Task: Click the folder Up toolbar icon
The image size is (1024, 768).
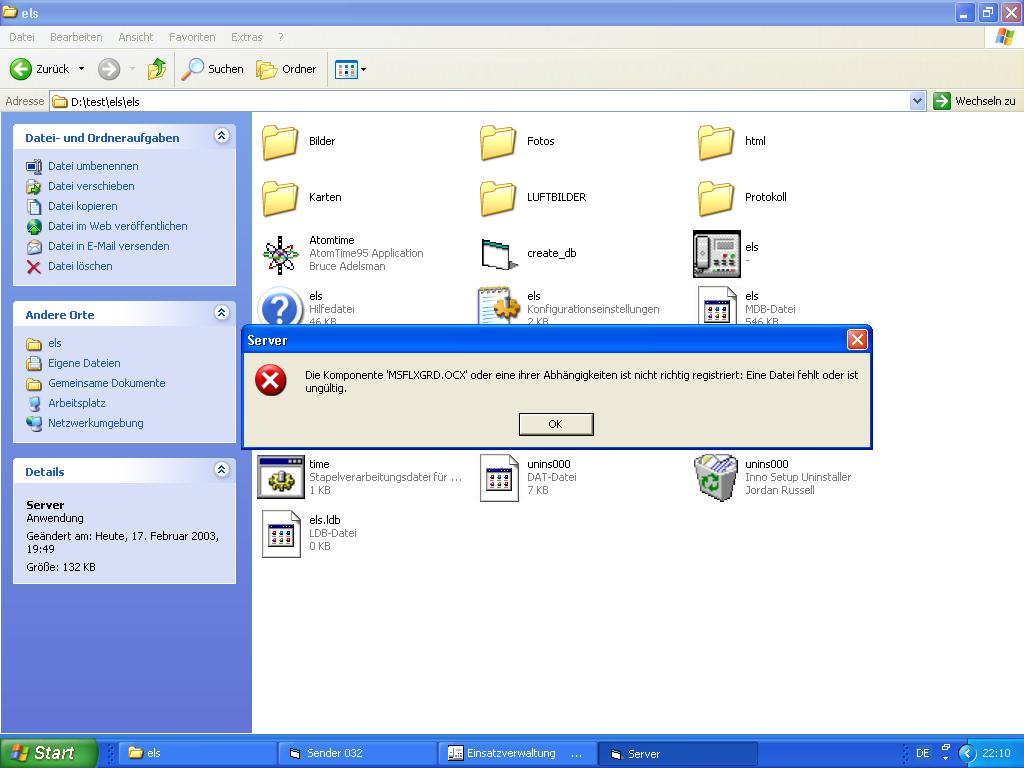Action: click(157, 69)
